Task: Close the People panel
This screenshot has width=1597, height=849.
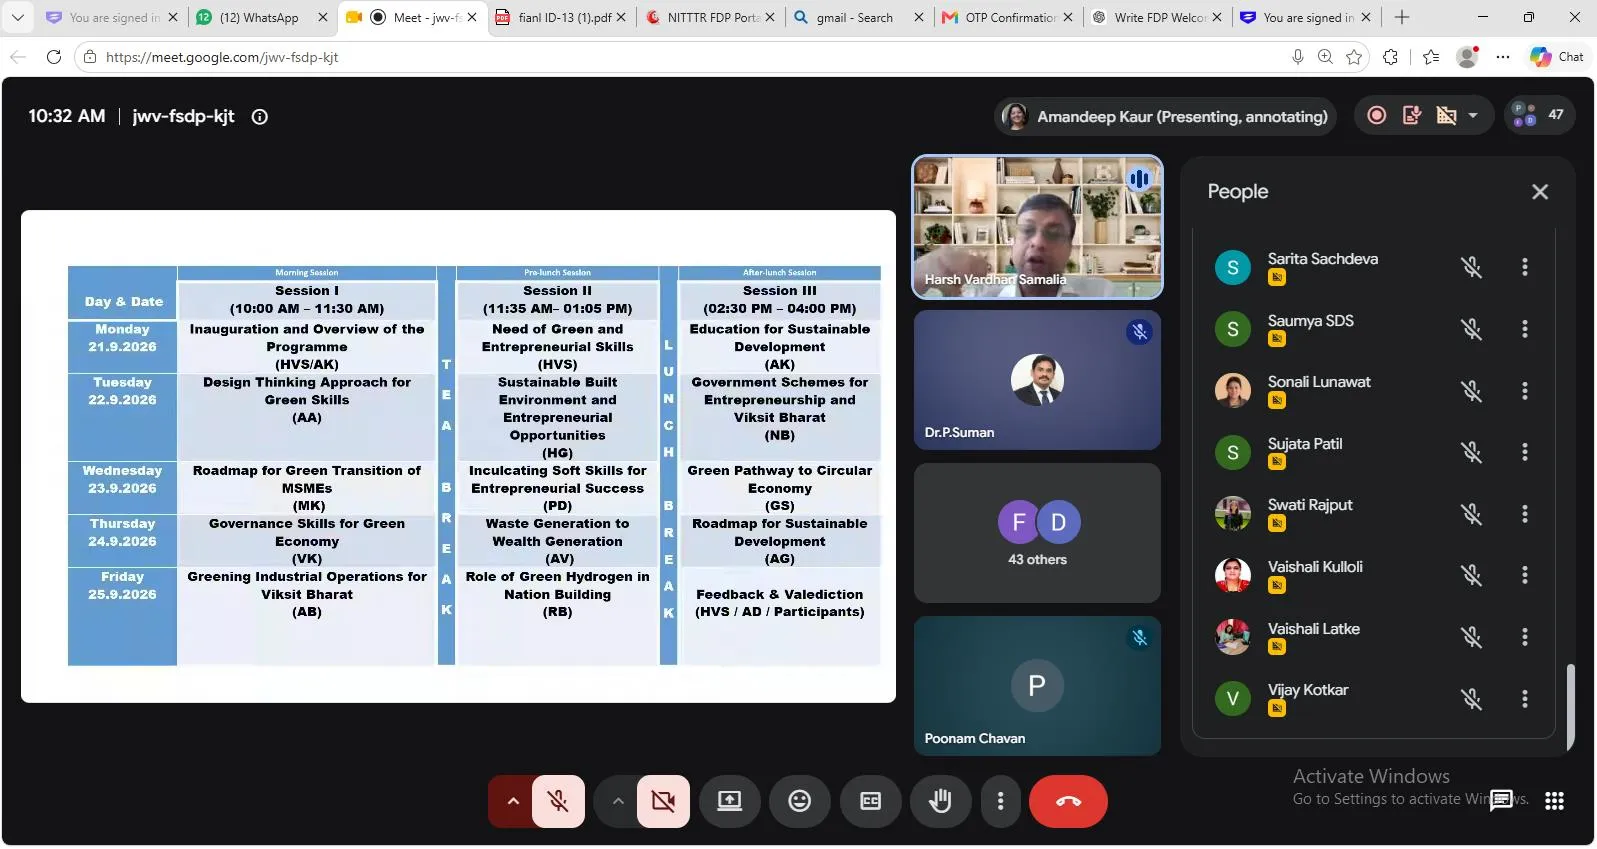Action: click(1540, 192)
